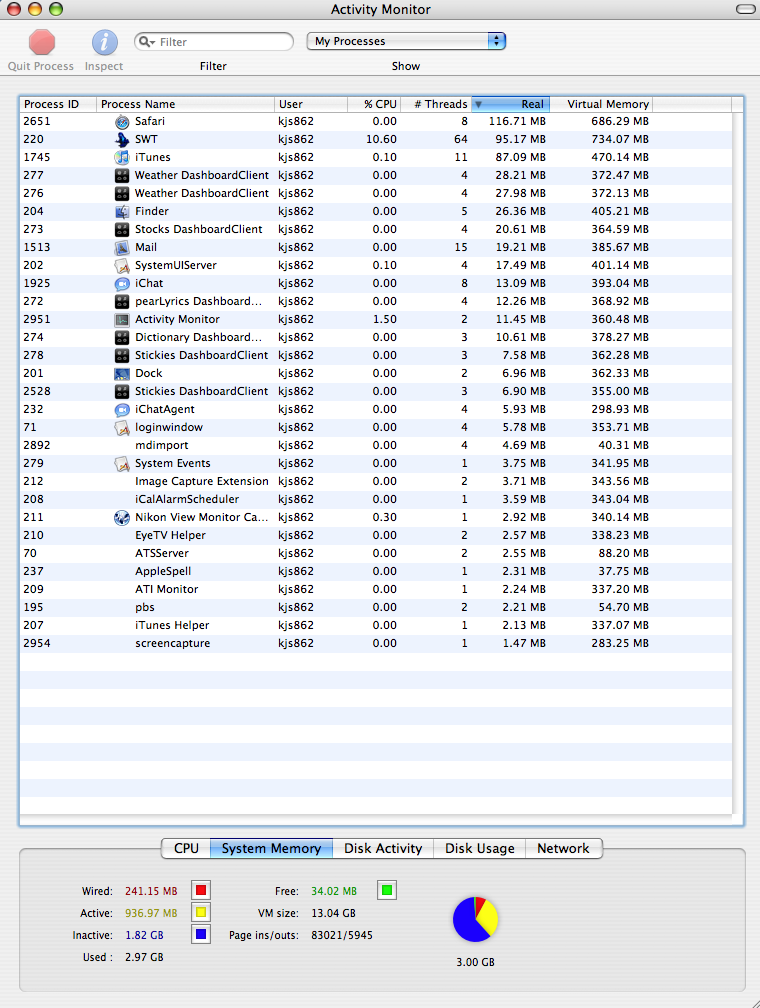The height and width of the screenshot is (1008, 760).
Task: Select the pbs process row
Action: [375, 608]
